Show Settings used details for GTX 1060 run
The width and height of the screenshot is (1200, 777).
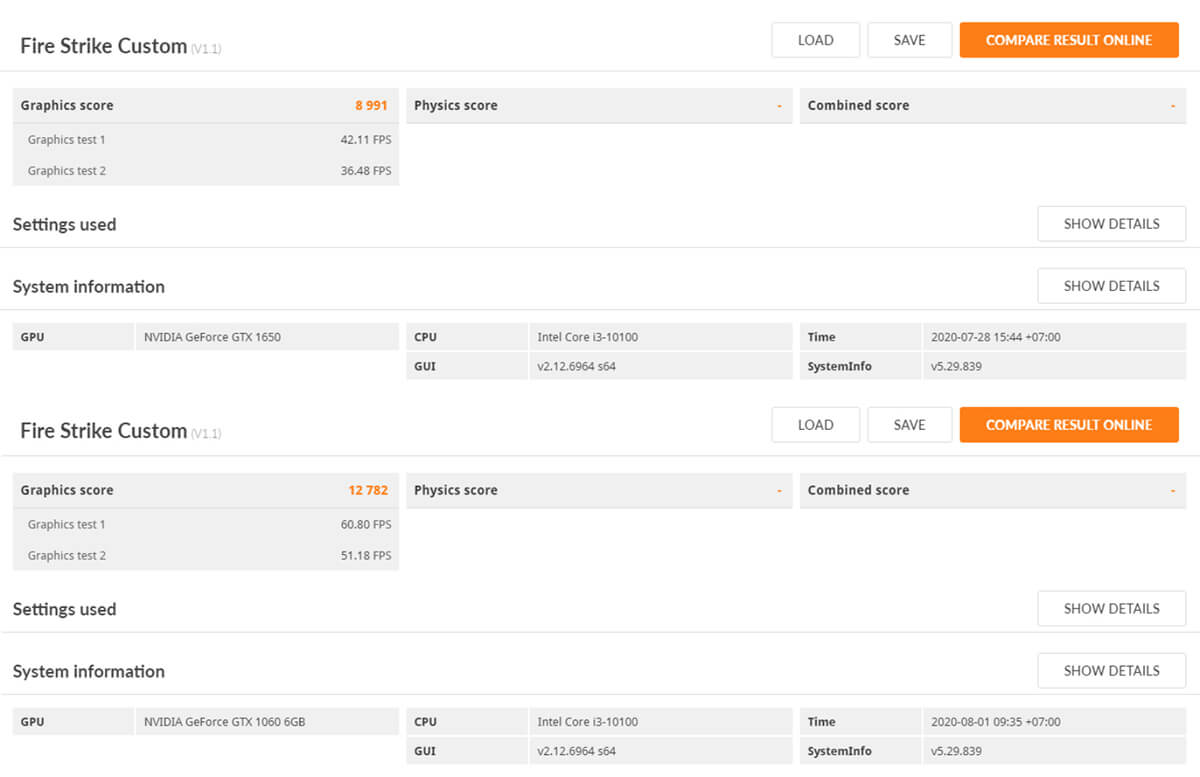coord(1111,609)
